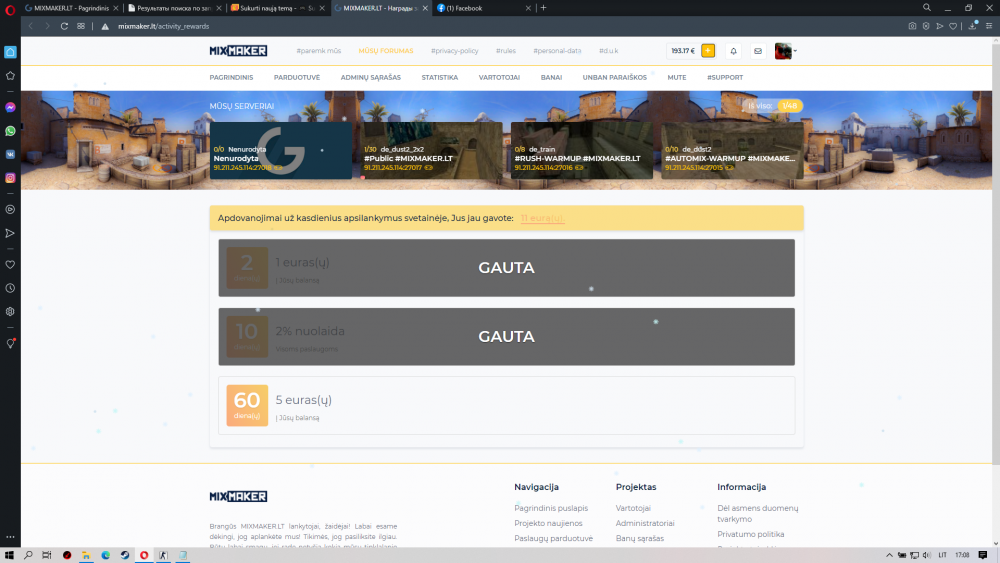Open Instagram in Opera sidebar

pos(10,178)
